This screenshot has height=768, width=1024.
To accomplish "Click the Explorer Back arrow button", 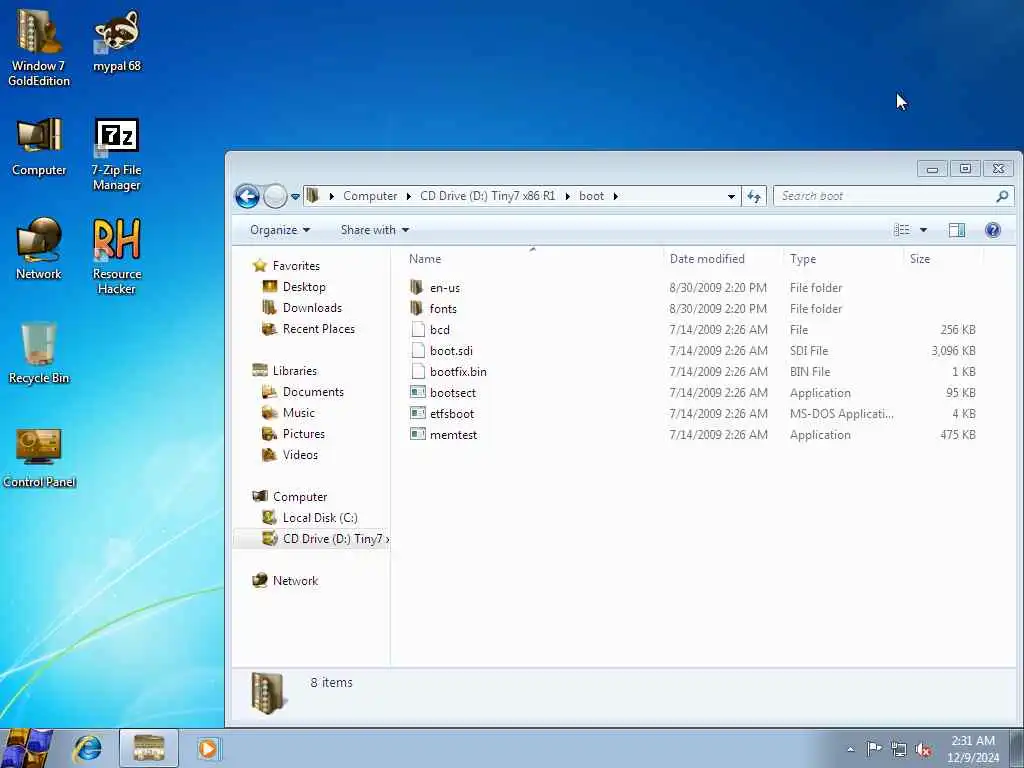I will point(248,196).
